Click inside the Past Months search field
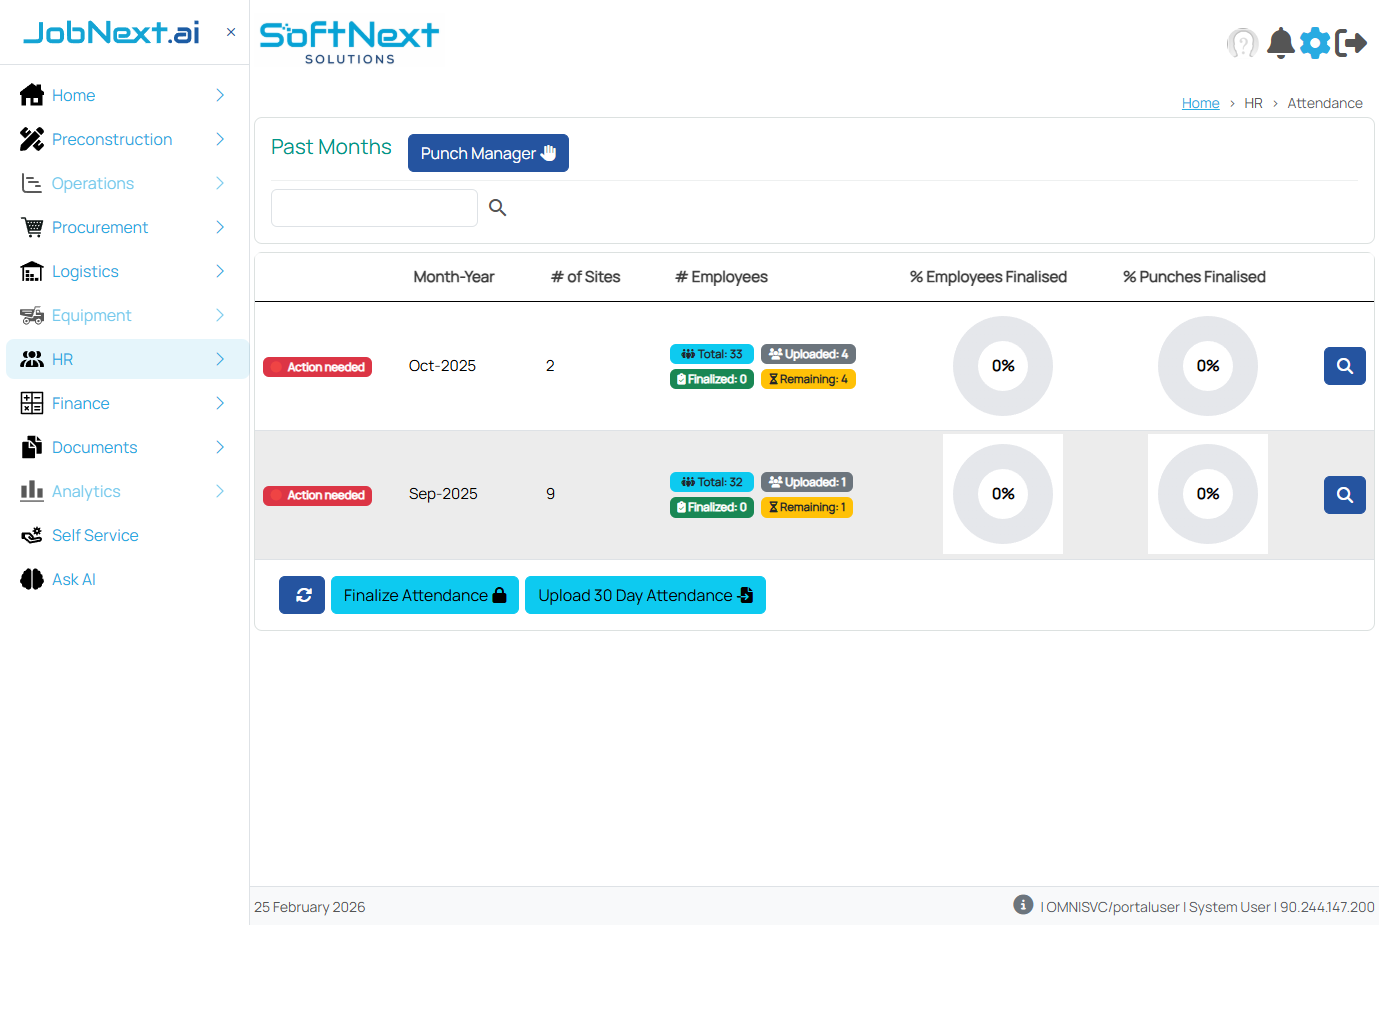Viewport: 1379px width, 1035px height. tap(374, 207)
